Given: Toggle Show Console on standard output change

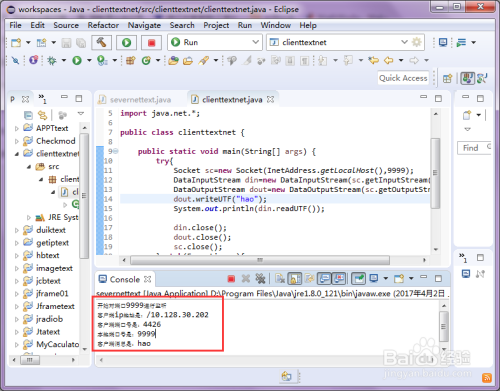Looking at the screenshot, I should (x=324, y=278).
